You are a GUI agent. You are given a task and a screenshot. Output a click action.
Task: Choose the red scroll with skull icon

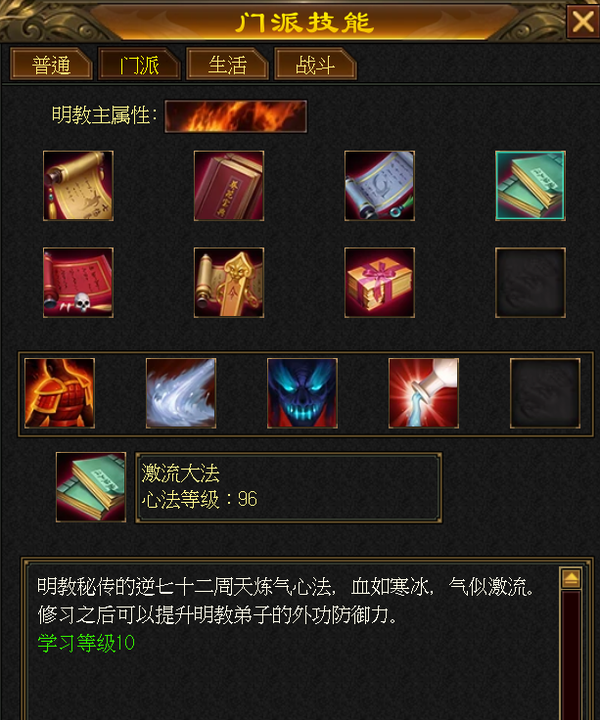point(78,282)
